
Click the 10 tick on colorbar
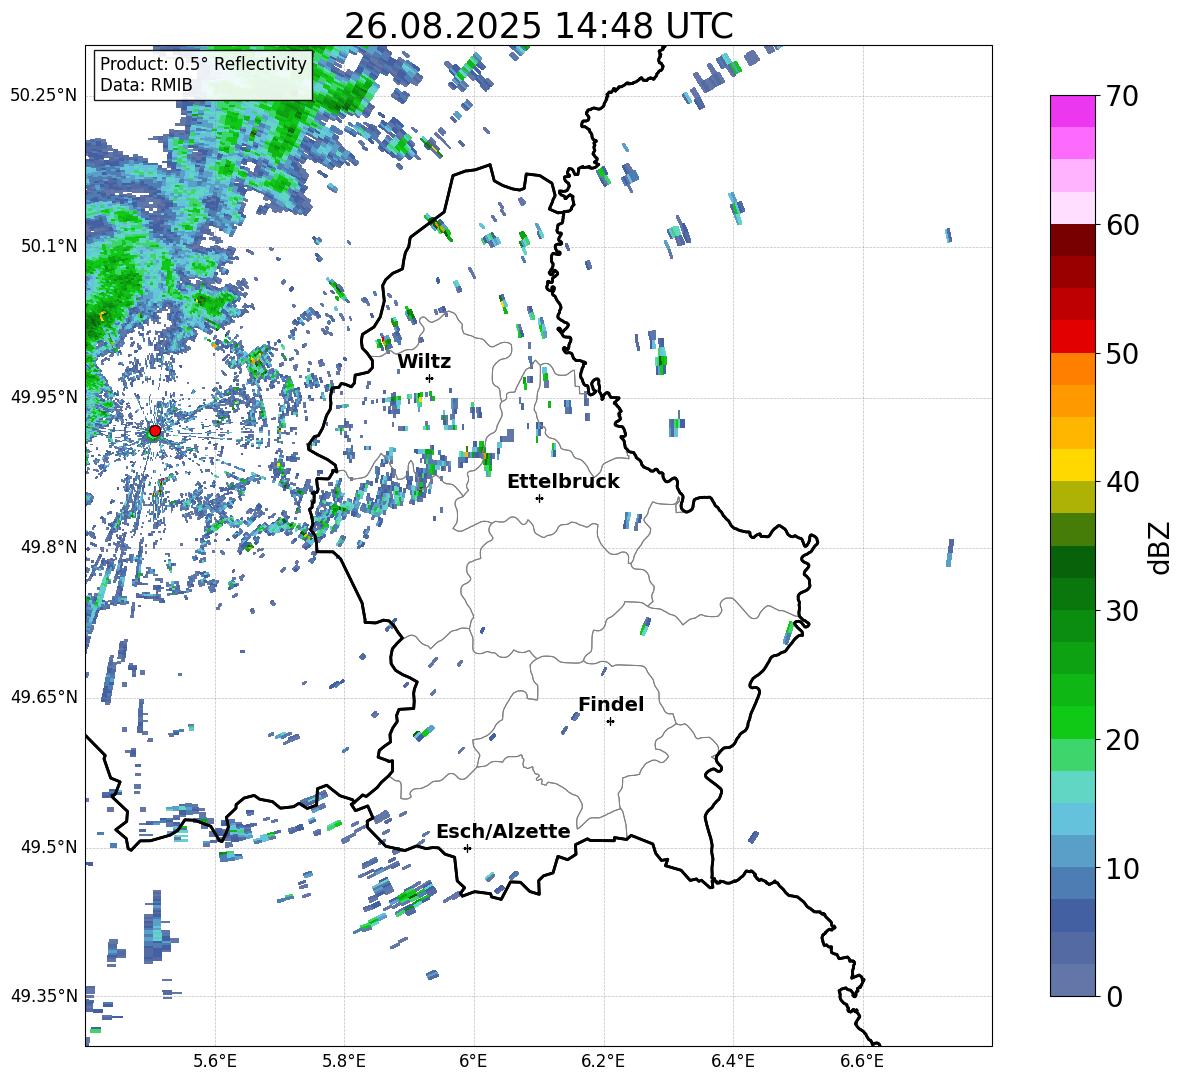[x=1121, y=868]
